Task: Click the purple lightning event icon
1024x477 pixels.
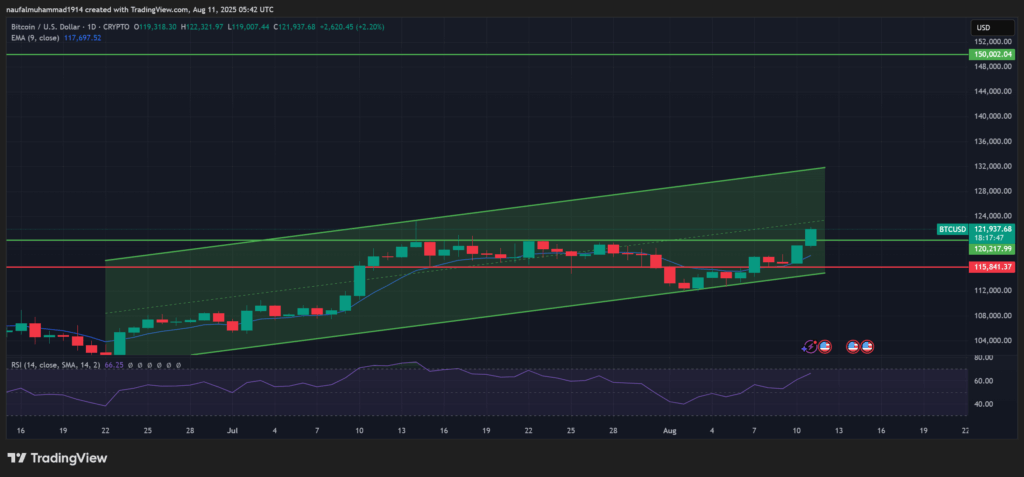Action: point(811,347)
